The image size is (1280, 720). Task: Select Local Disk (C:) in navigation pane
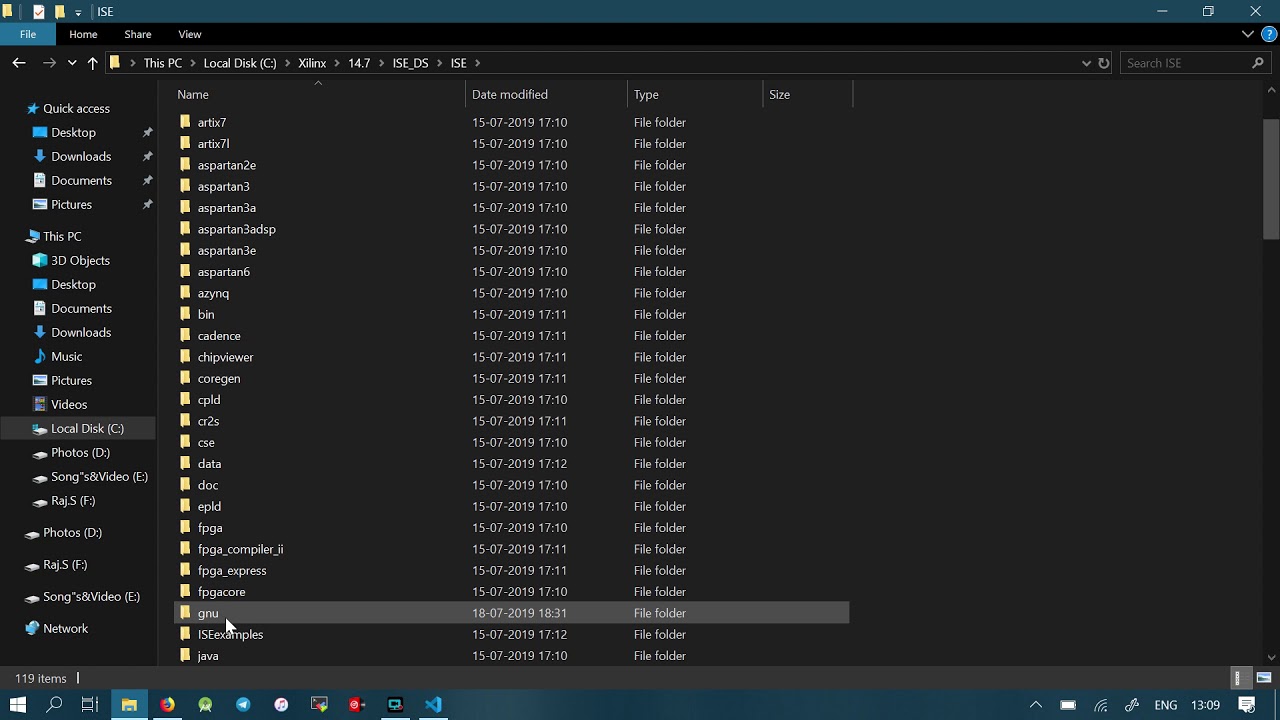[87, 428]
